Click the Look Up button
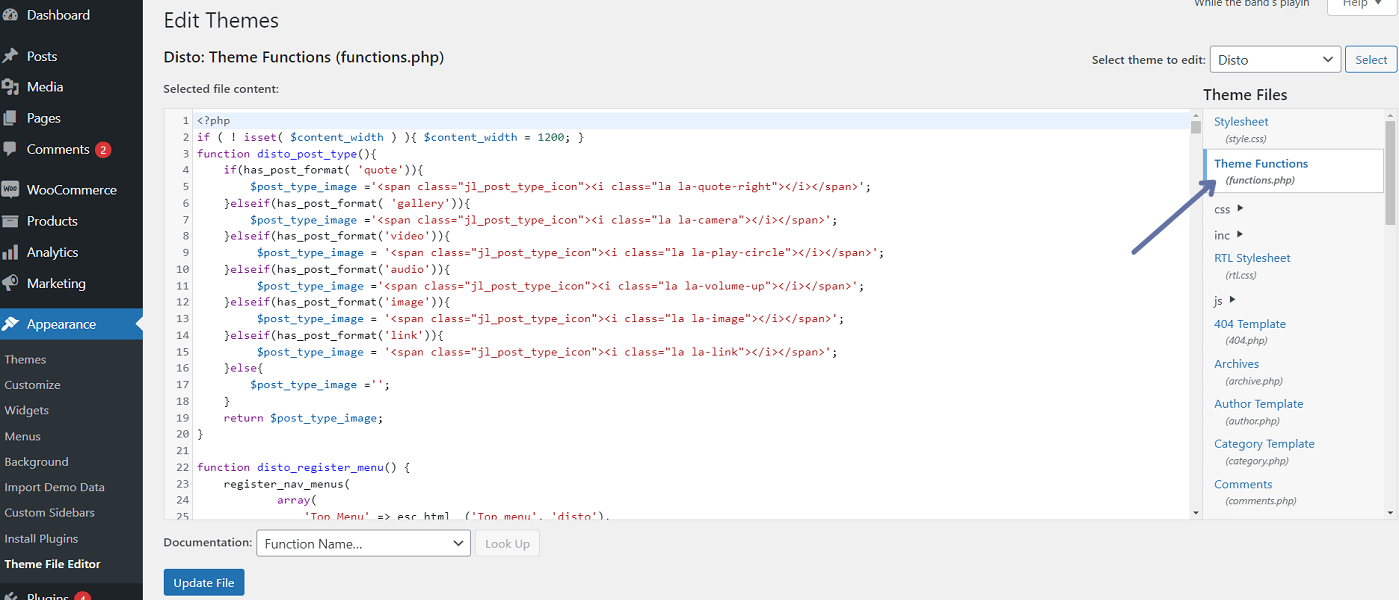 pos(507,543)
